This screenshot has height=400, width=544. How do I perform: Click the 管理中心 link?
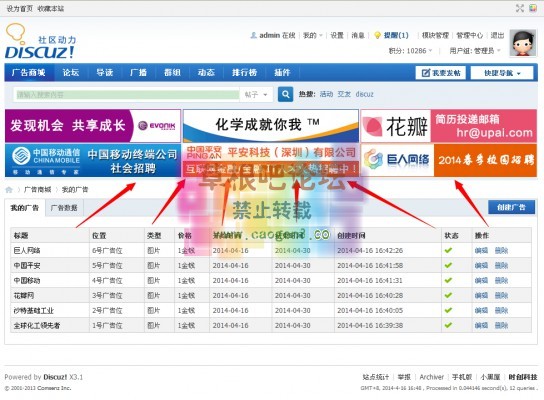[x=469, y=35]
